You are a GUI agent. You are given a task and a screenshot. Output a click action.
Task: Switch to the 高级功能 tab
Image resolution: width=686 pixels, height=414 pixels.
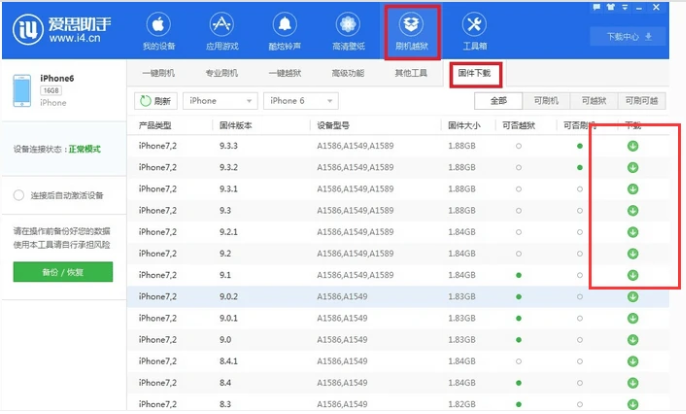(348, 73)
